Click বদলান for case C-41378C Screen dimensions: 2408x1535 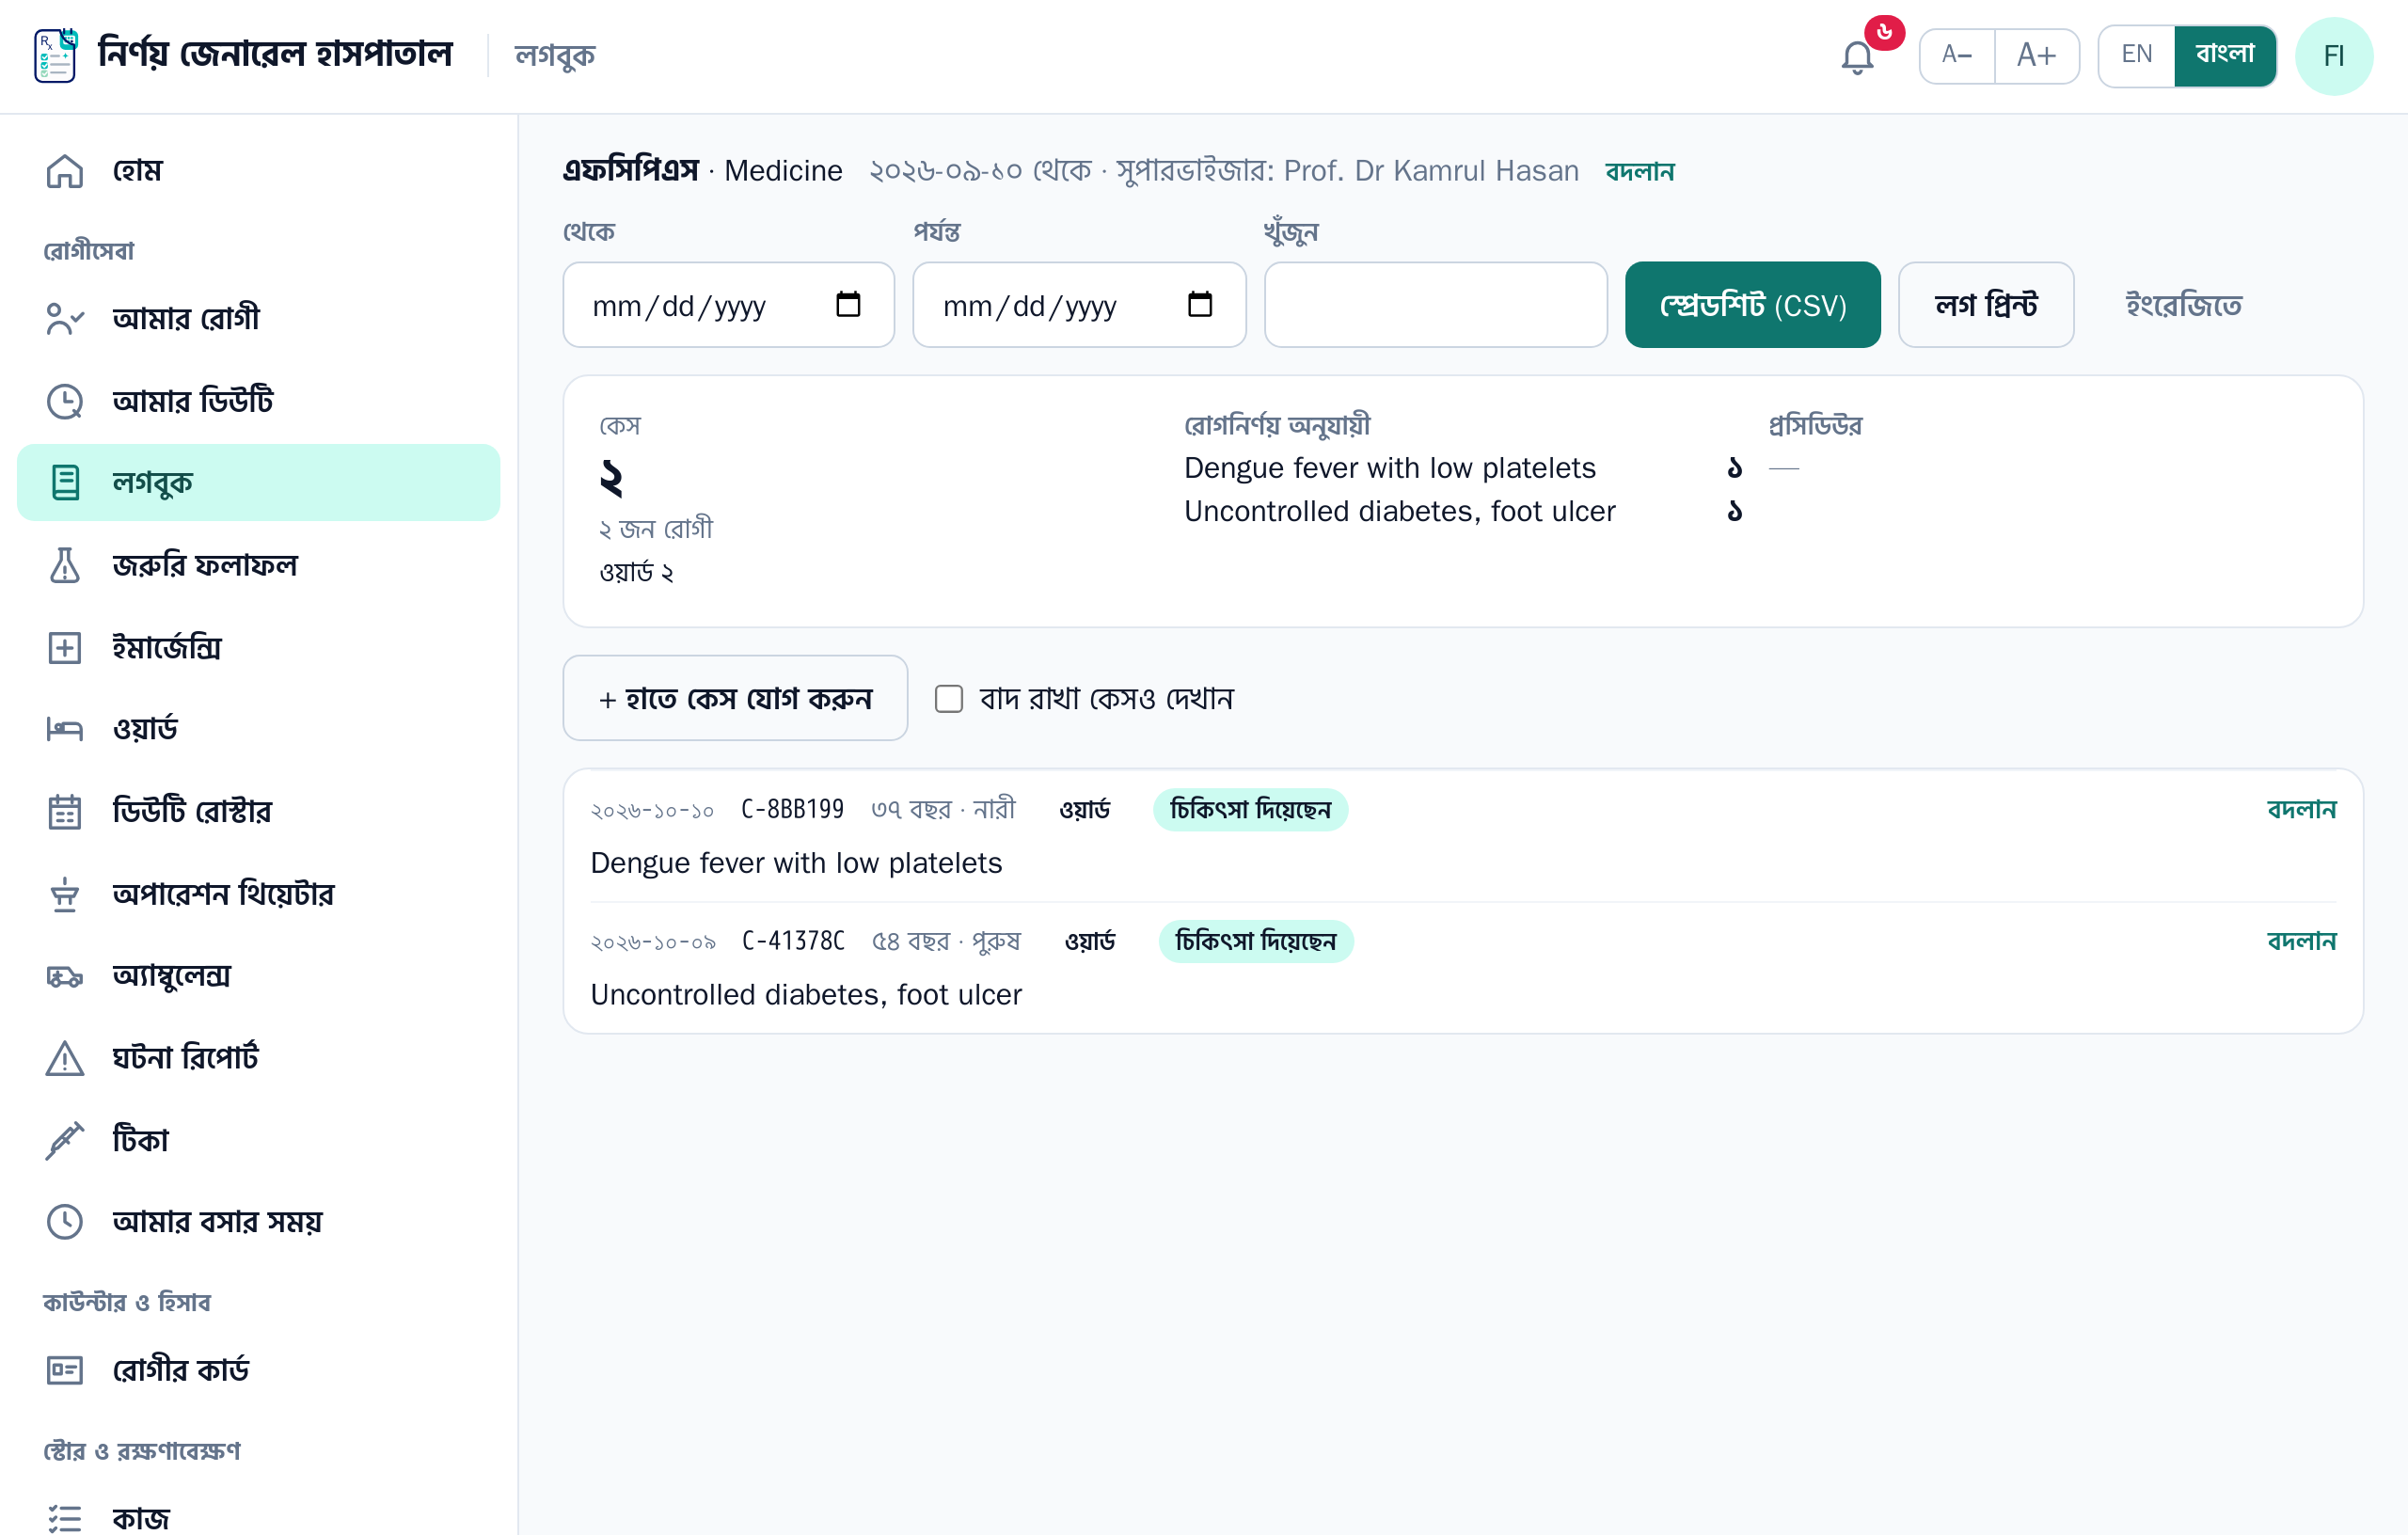pos(2301,941)
